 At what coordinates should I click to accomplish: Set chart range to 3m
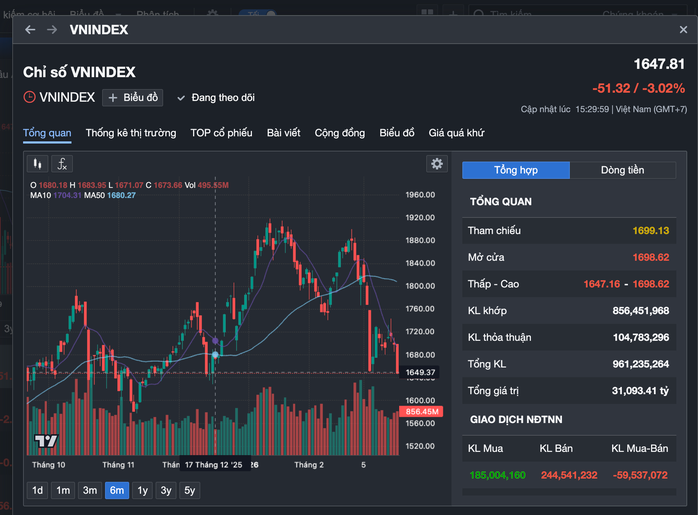click(90, 490)
